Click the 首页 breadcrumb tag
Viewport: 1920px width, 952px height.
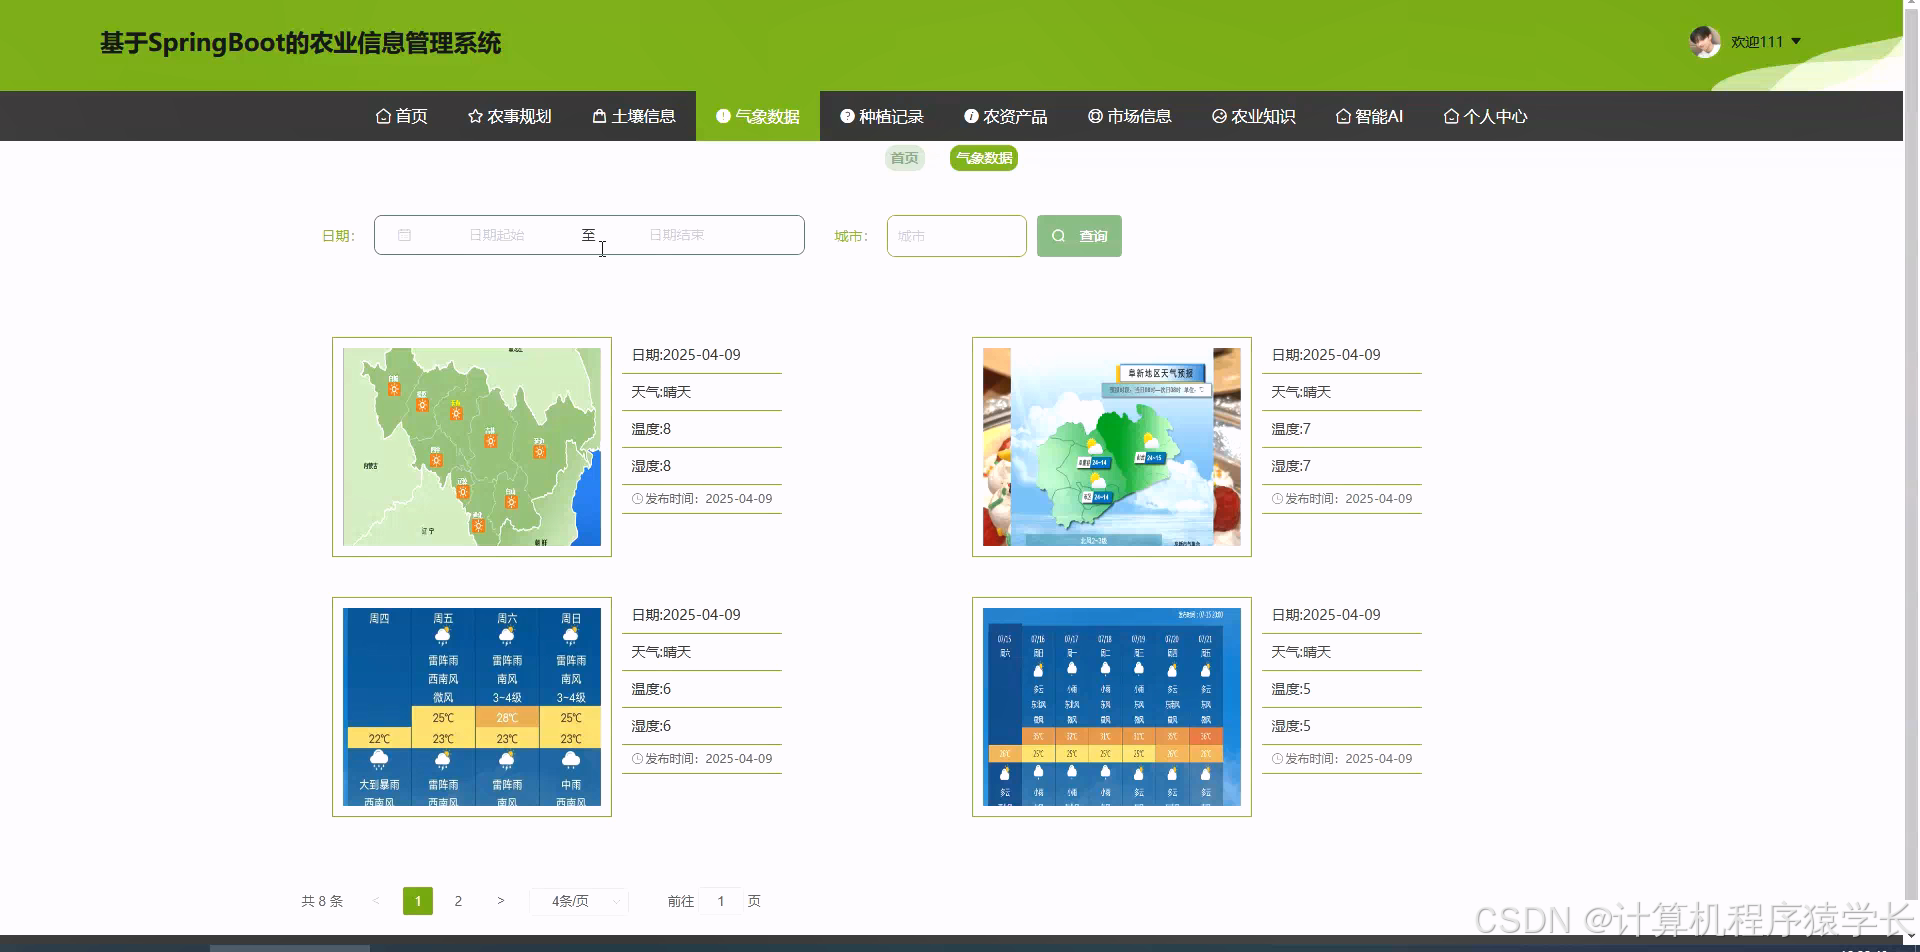[904, 157]
